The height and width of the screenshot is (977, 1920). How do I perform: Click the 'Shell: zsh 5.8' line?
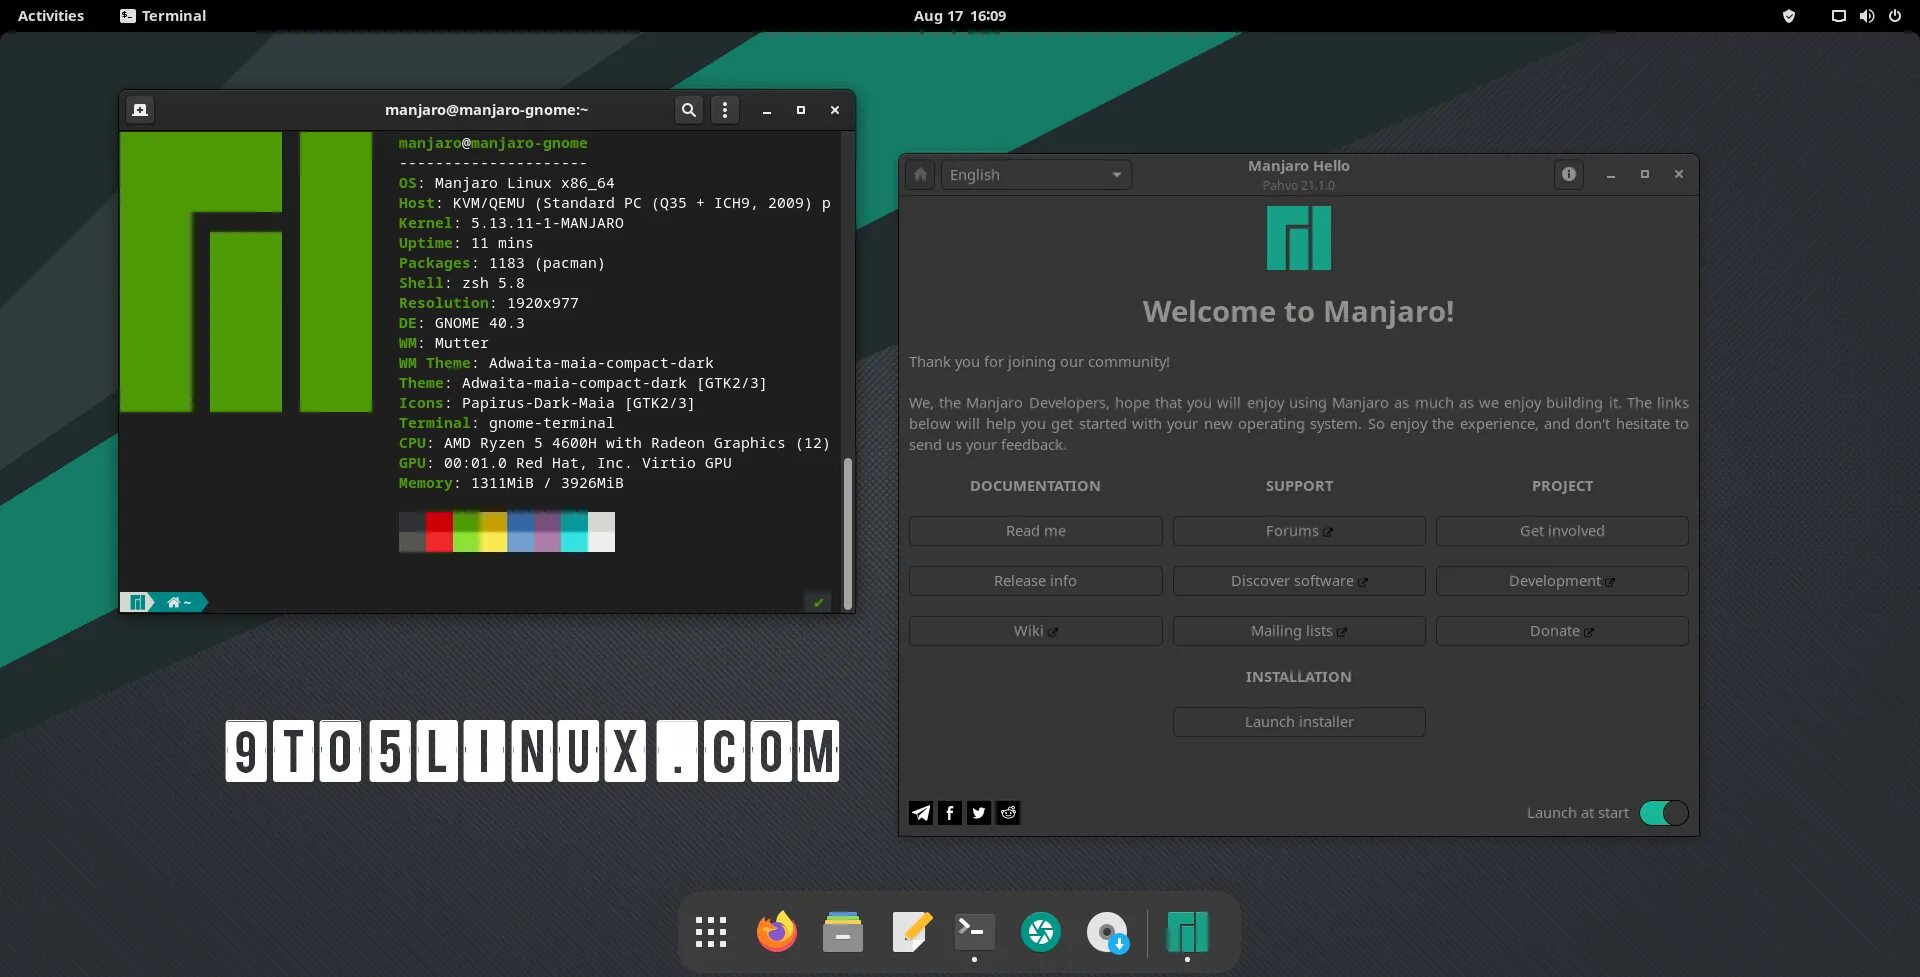coord(461,283)
